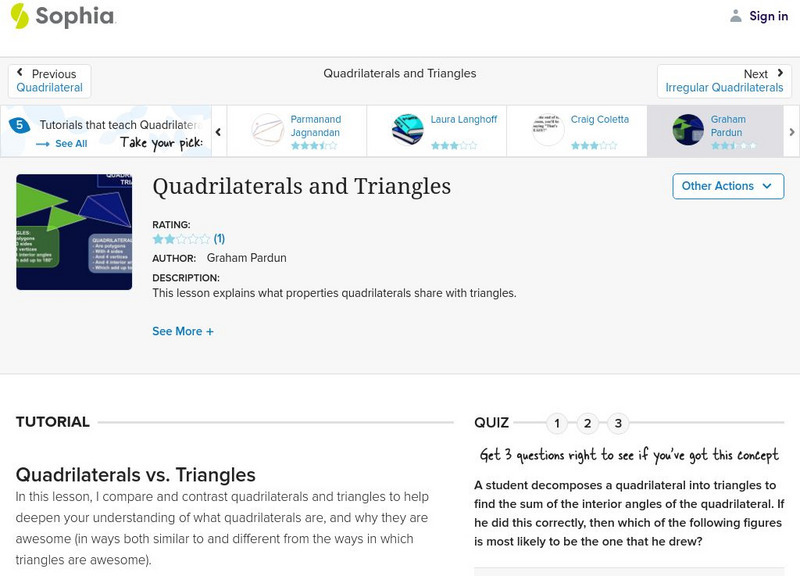Viewport: 800px width, 576px height.
Task: Go to Previous Quadrilateral lesson
Action: coord(50,81)
